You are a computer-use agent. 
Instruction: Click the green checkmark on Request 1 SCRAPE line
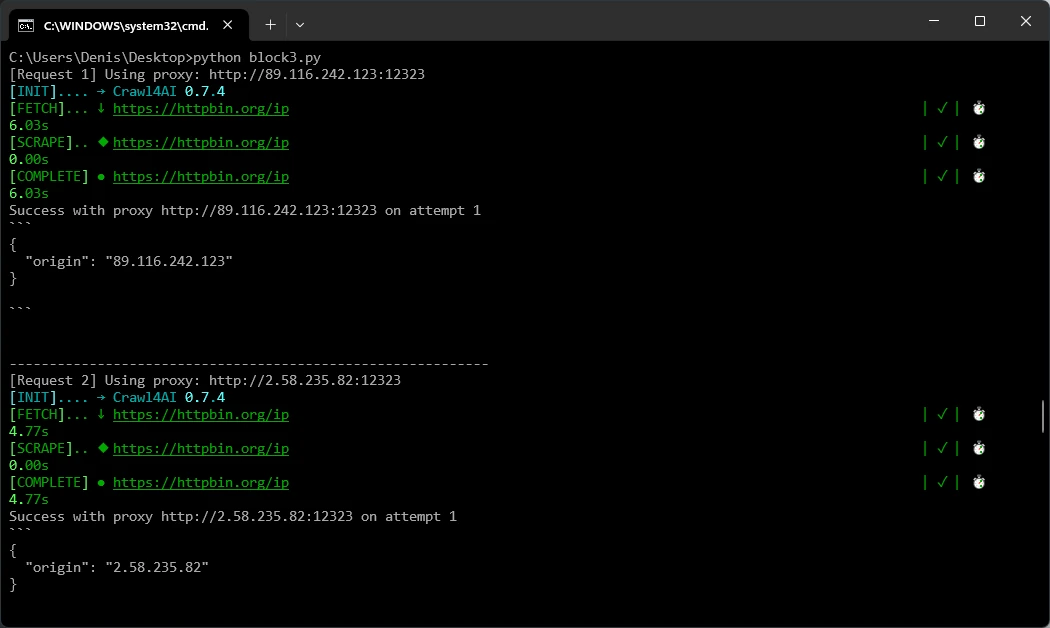pyautogui.click(x=941, y=143)
